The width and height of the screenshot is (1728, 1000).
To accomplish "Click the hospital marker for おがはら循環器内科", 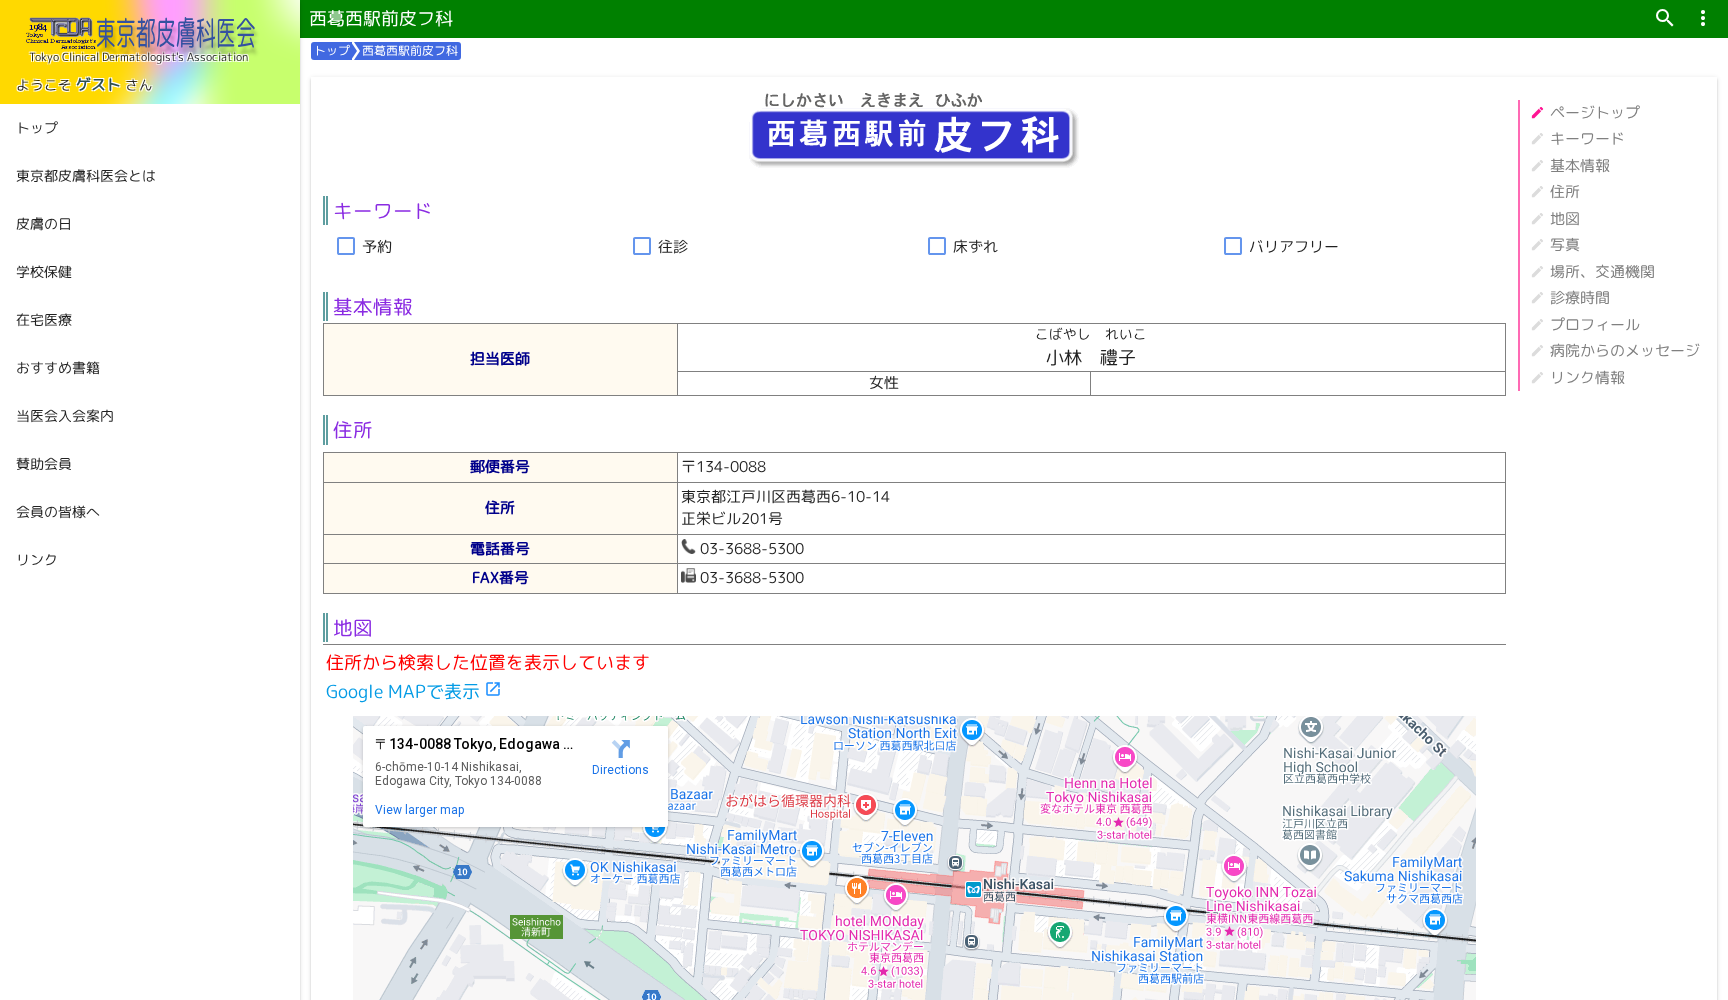I will click(865, 805).
